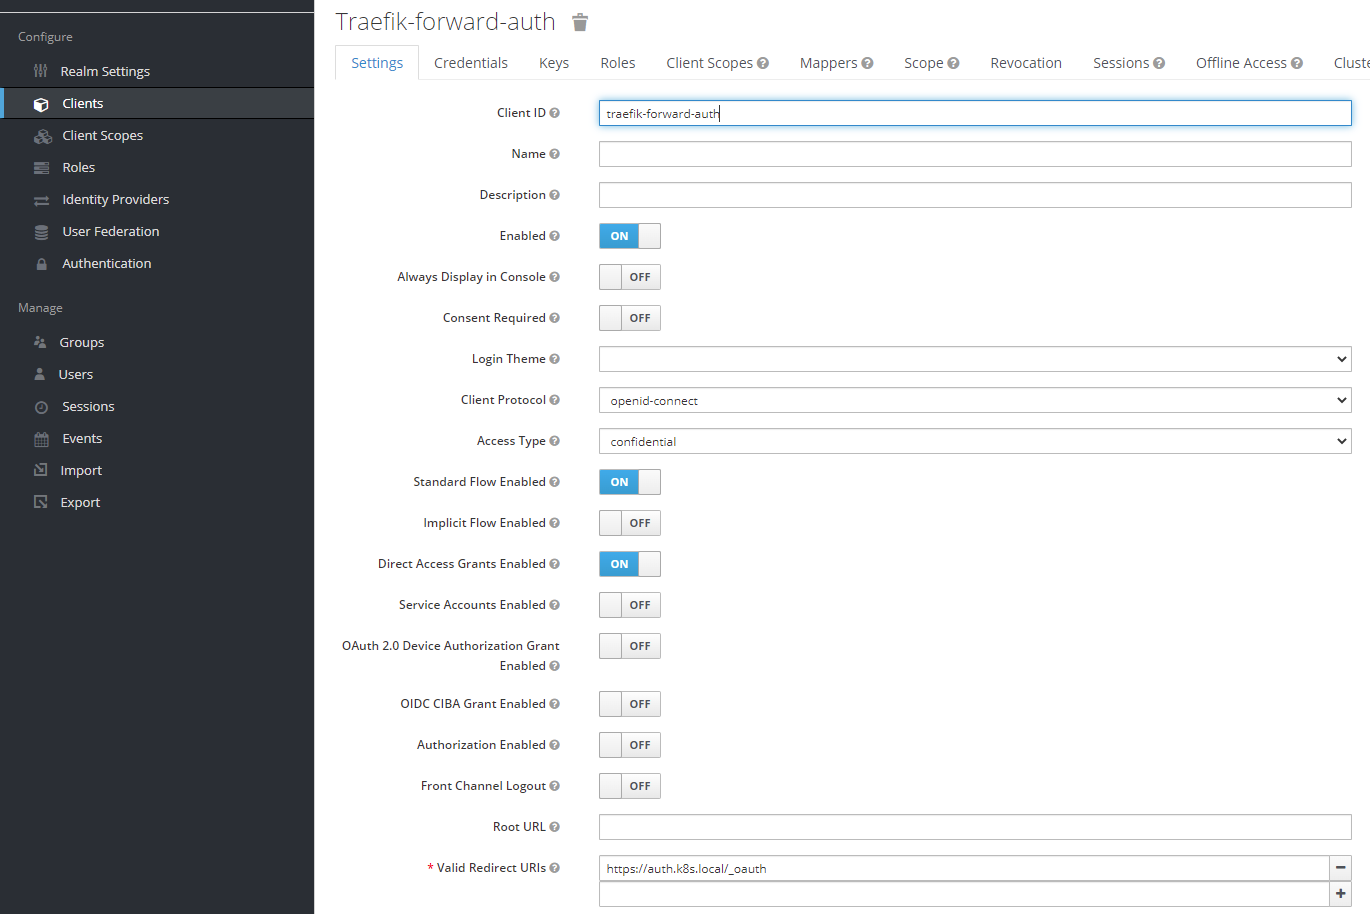Show help tooltip for Access Type
The width and height of the screenshot is (1370, 914).
(x=554, y=441)
